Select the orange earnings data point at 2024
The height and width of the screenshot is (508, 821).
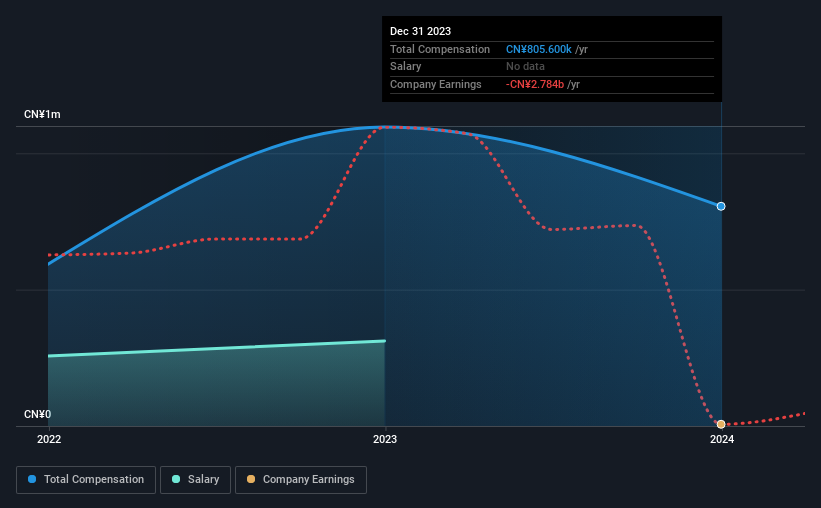point(721,424)
